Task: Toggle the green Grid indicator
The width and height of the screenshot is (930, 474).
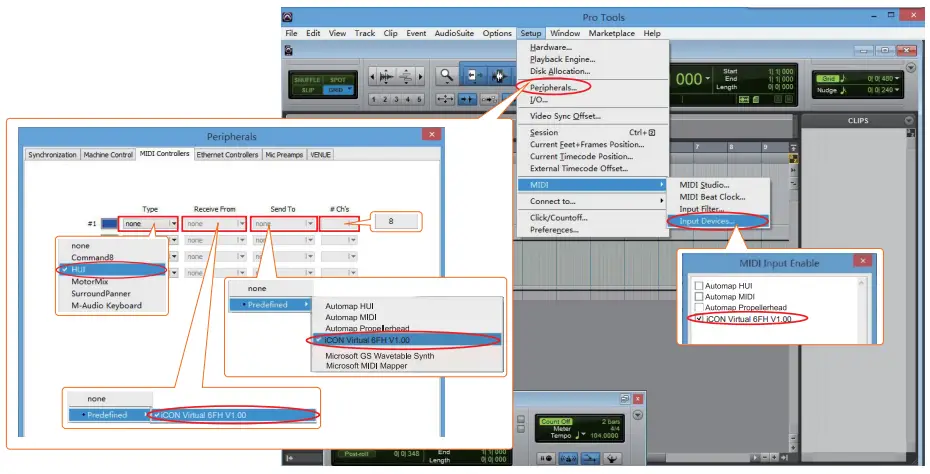Action: [829, 78]
